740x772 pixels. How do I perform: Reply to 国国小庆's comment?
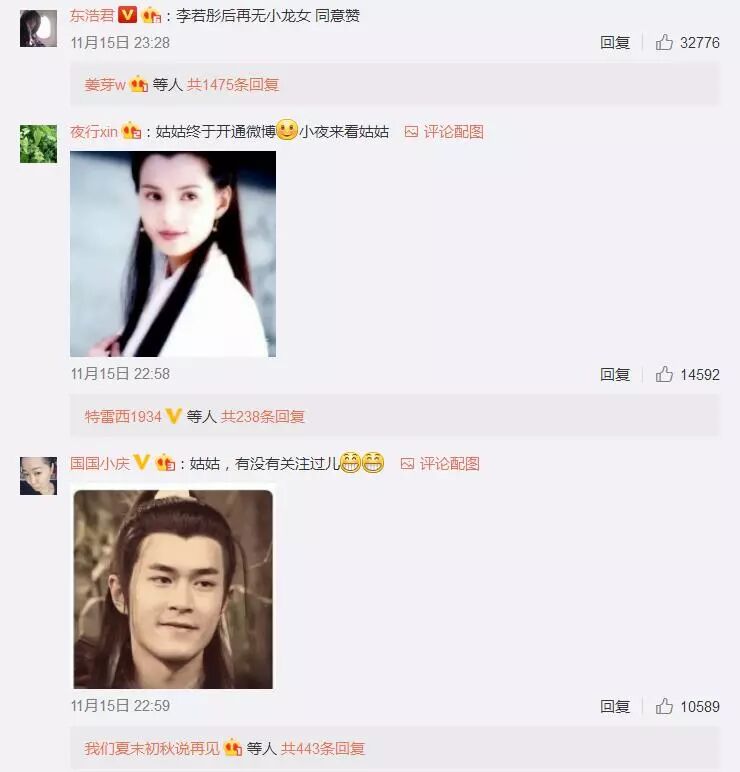[614, 706]
